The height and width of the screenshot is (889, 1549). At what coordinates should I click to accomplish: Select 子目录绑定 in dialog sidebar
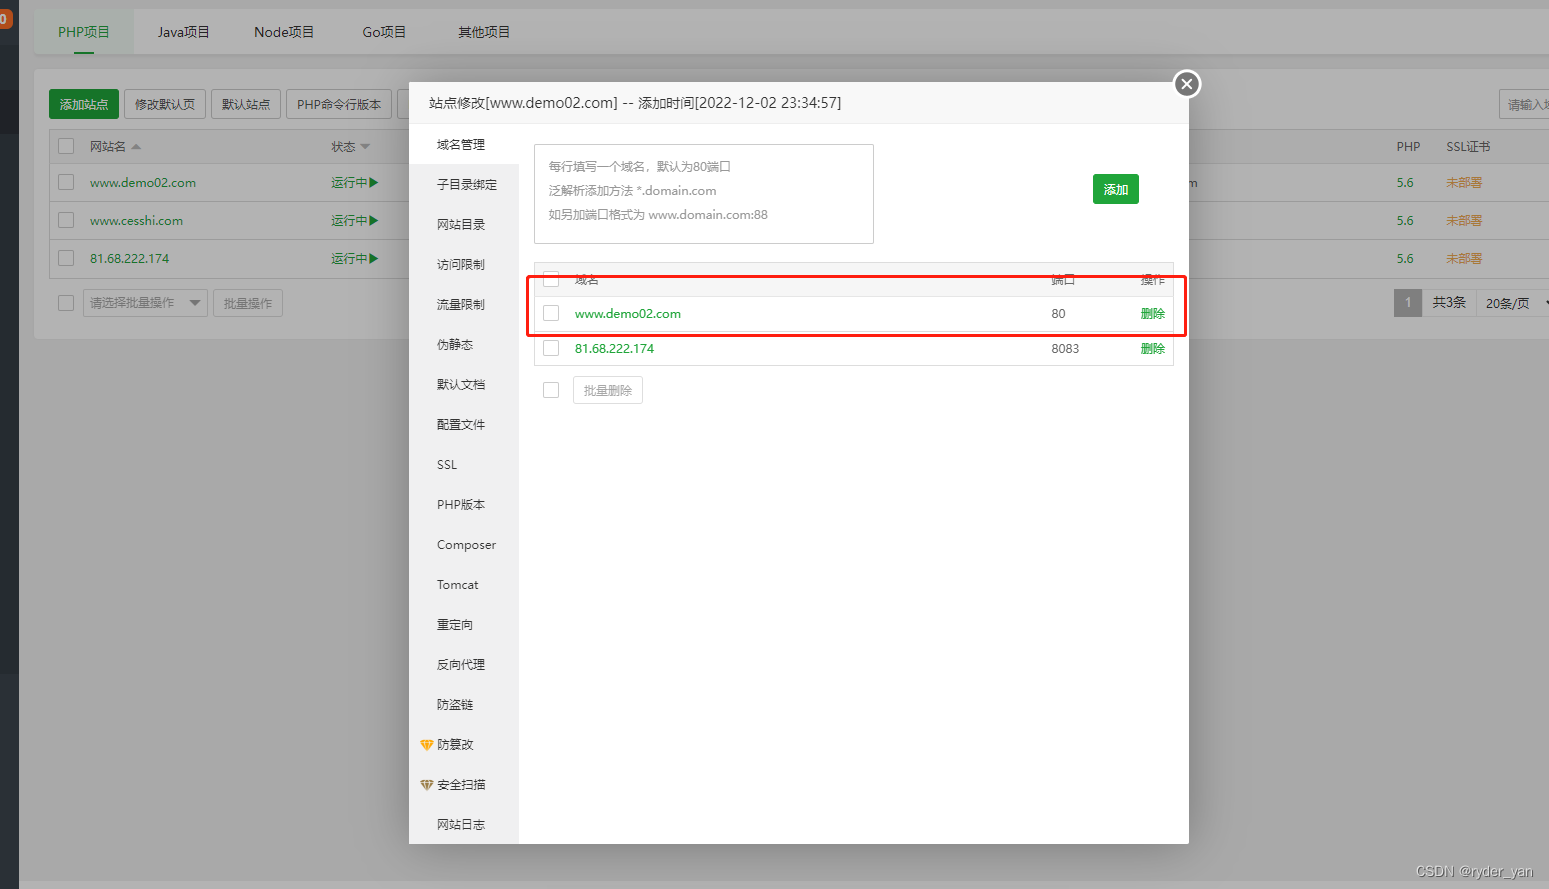coord(464,184)
